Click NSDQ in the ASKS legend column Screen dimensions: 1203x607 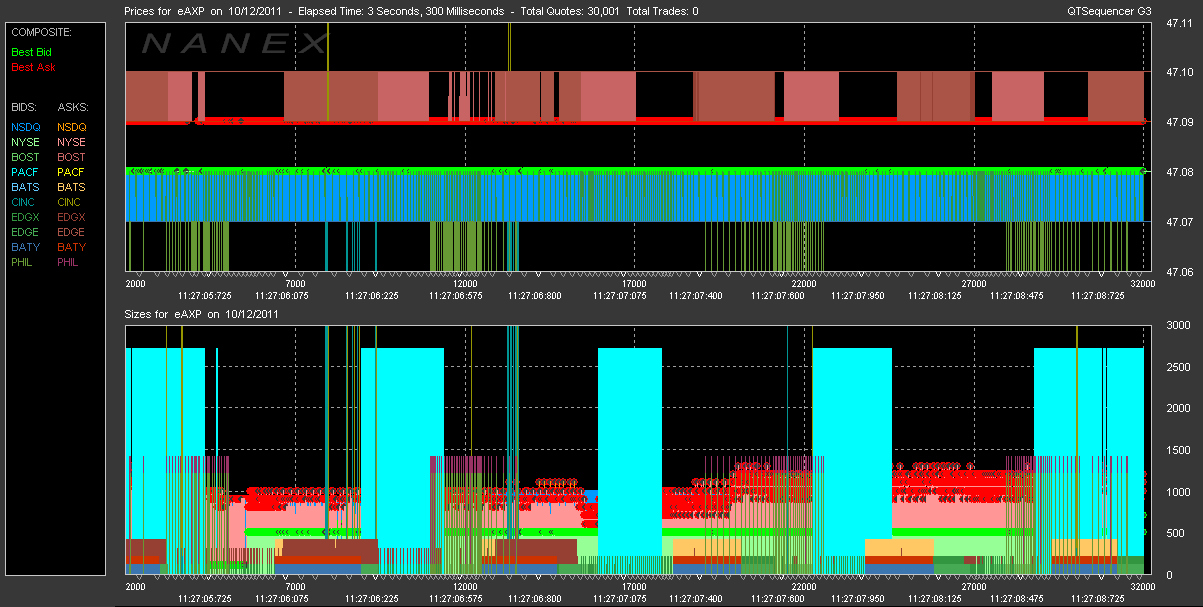(x=72, y=127)
